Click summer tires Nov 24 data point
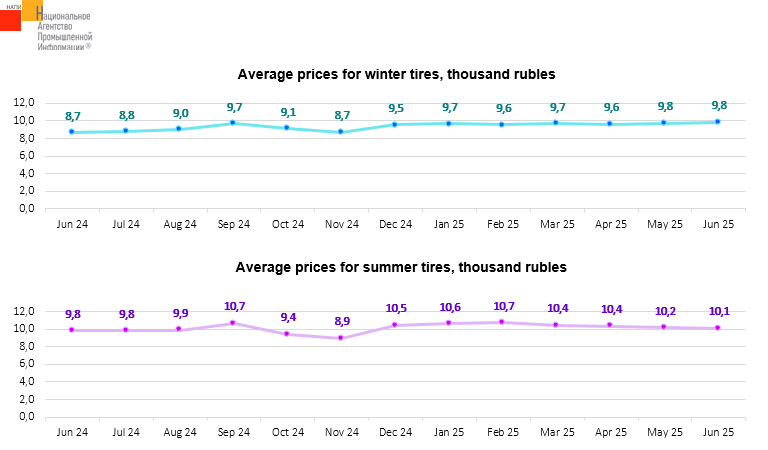Screen dimensions: 768x450 (x=341, y=338)
